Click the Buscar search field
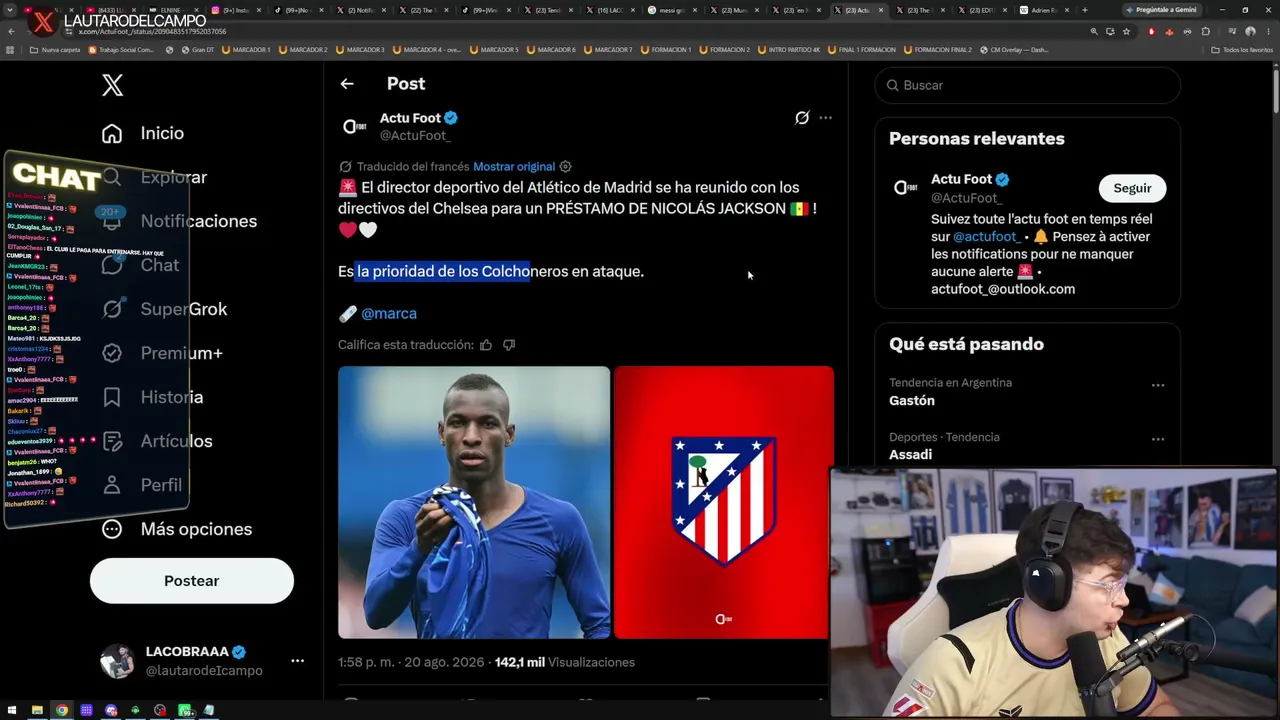1280x720 pixels. pos(1027,85)
